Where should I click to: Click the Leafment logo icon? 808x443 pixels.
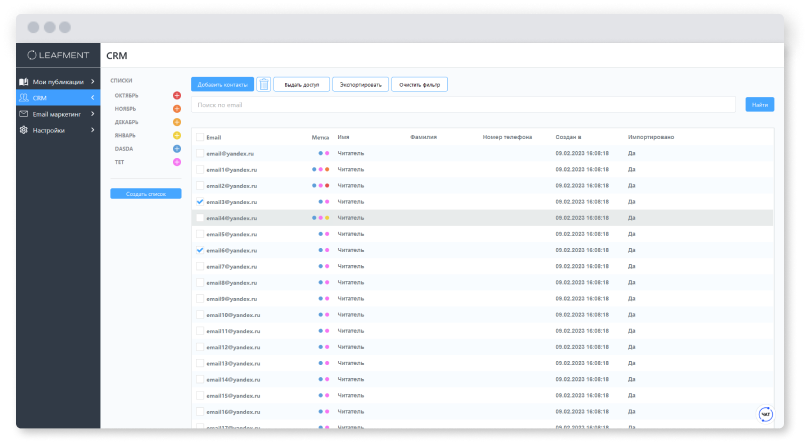click(x=31, y=55)
